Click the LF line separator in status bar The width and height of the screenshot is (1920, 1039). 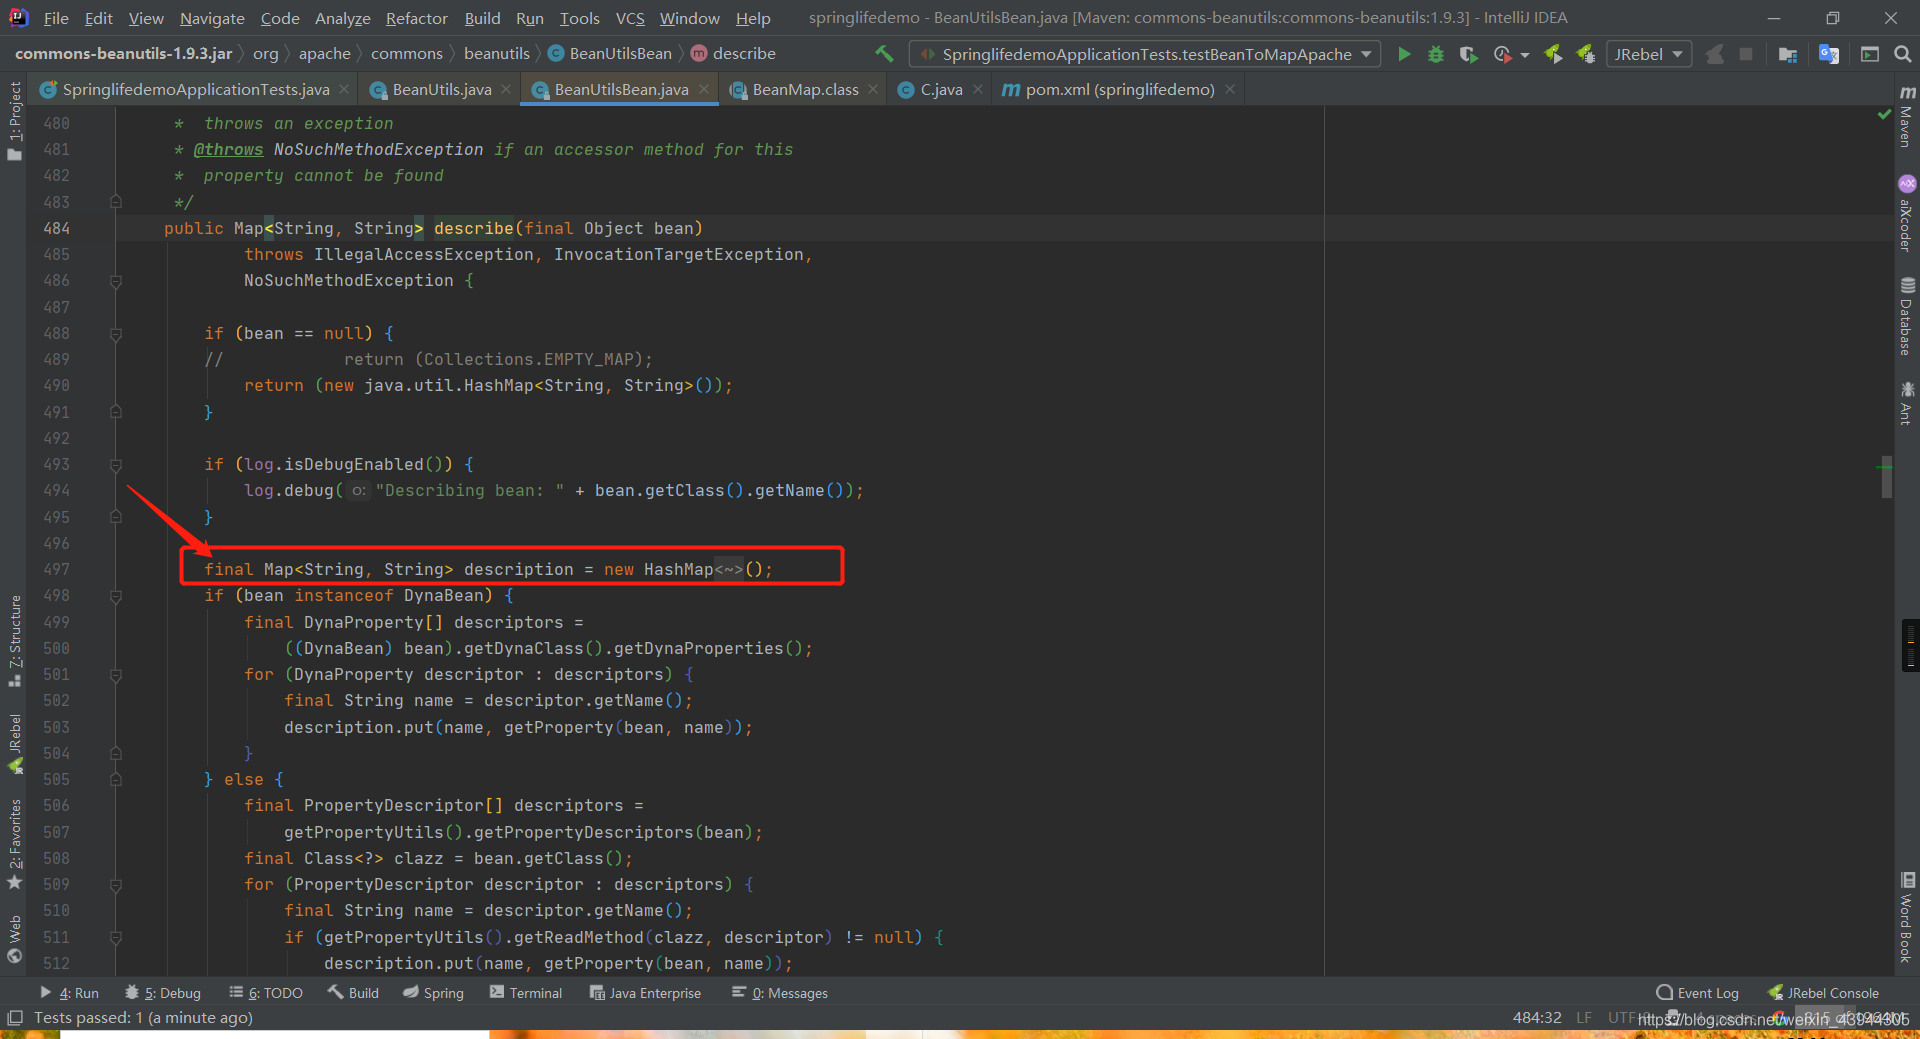pyautogui.click(x=1584, y=1018)
